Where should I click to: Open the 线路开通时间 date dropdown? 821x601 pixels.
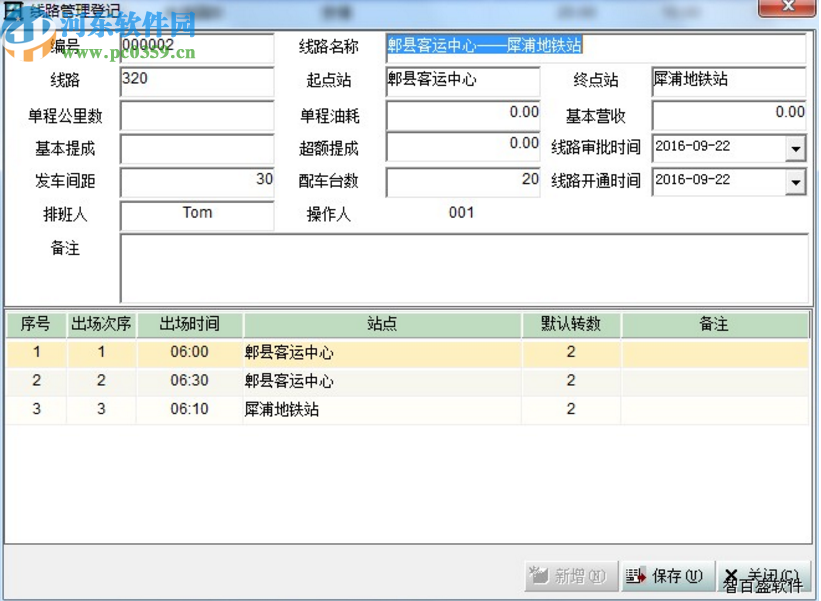[795, 182]
